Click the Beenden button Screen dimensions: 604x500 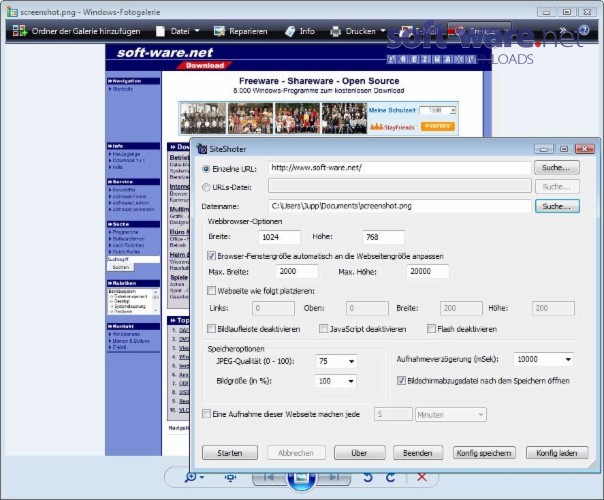[418, 453]
